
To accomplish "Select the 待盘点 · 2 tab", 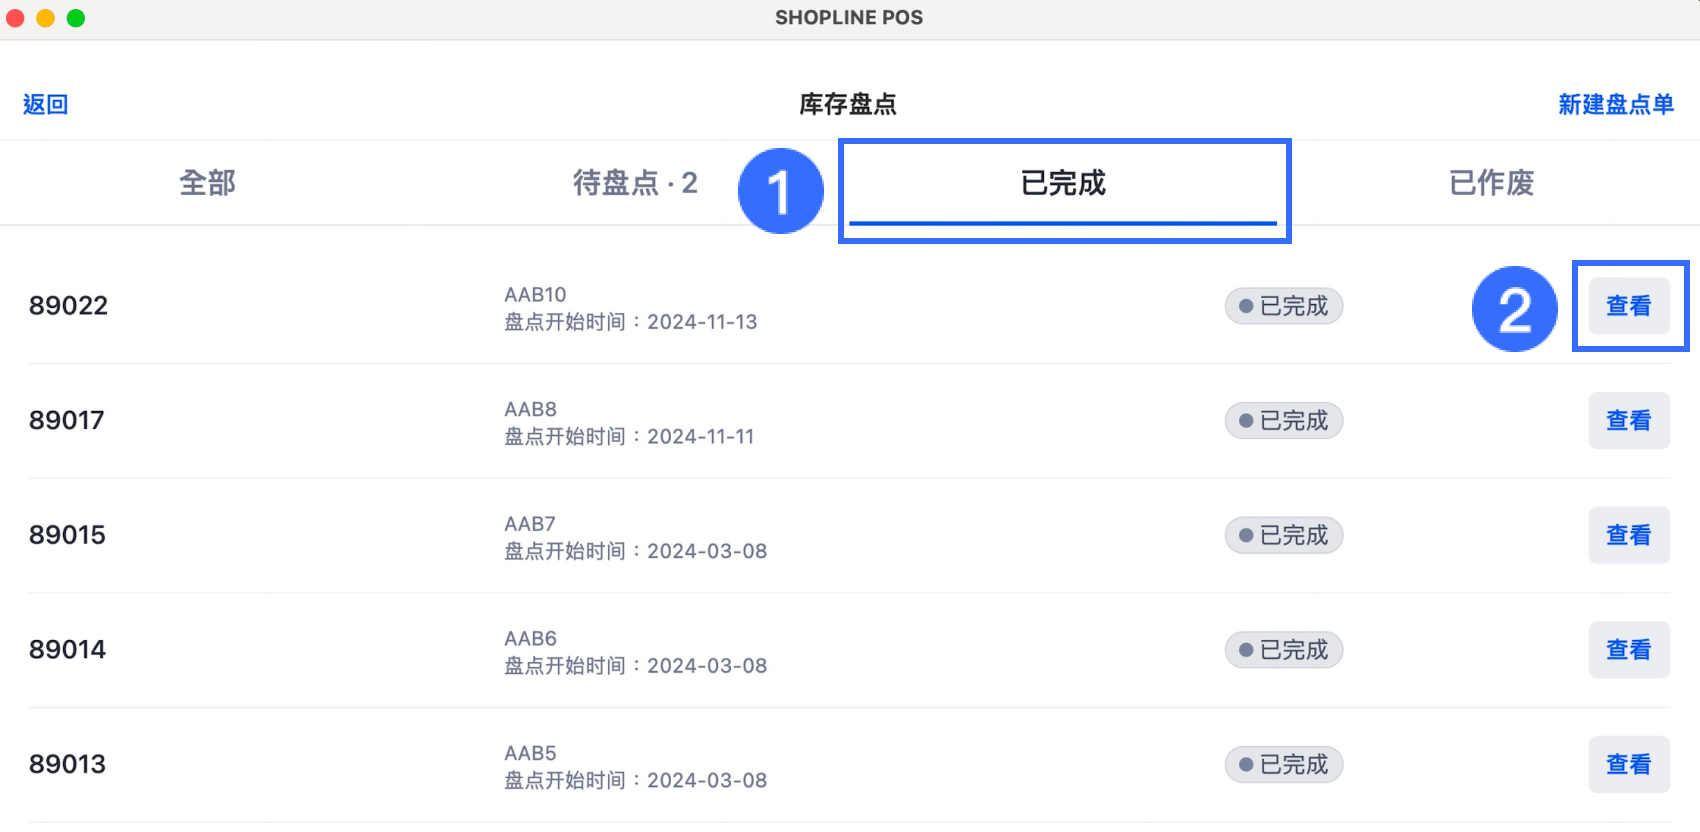I will pos(635,183).
